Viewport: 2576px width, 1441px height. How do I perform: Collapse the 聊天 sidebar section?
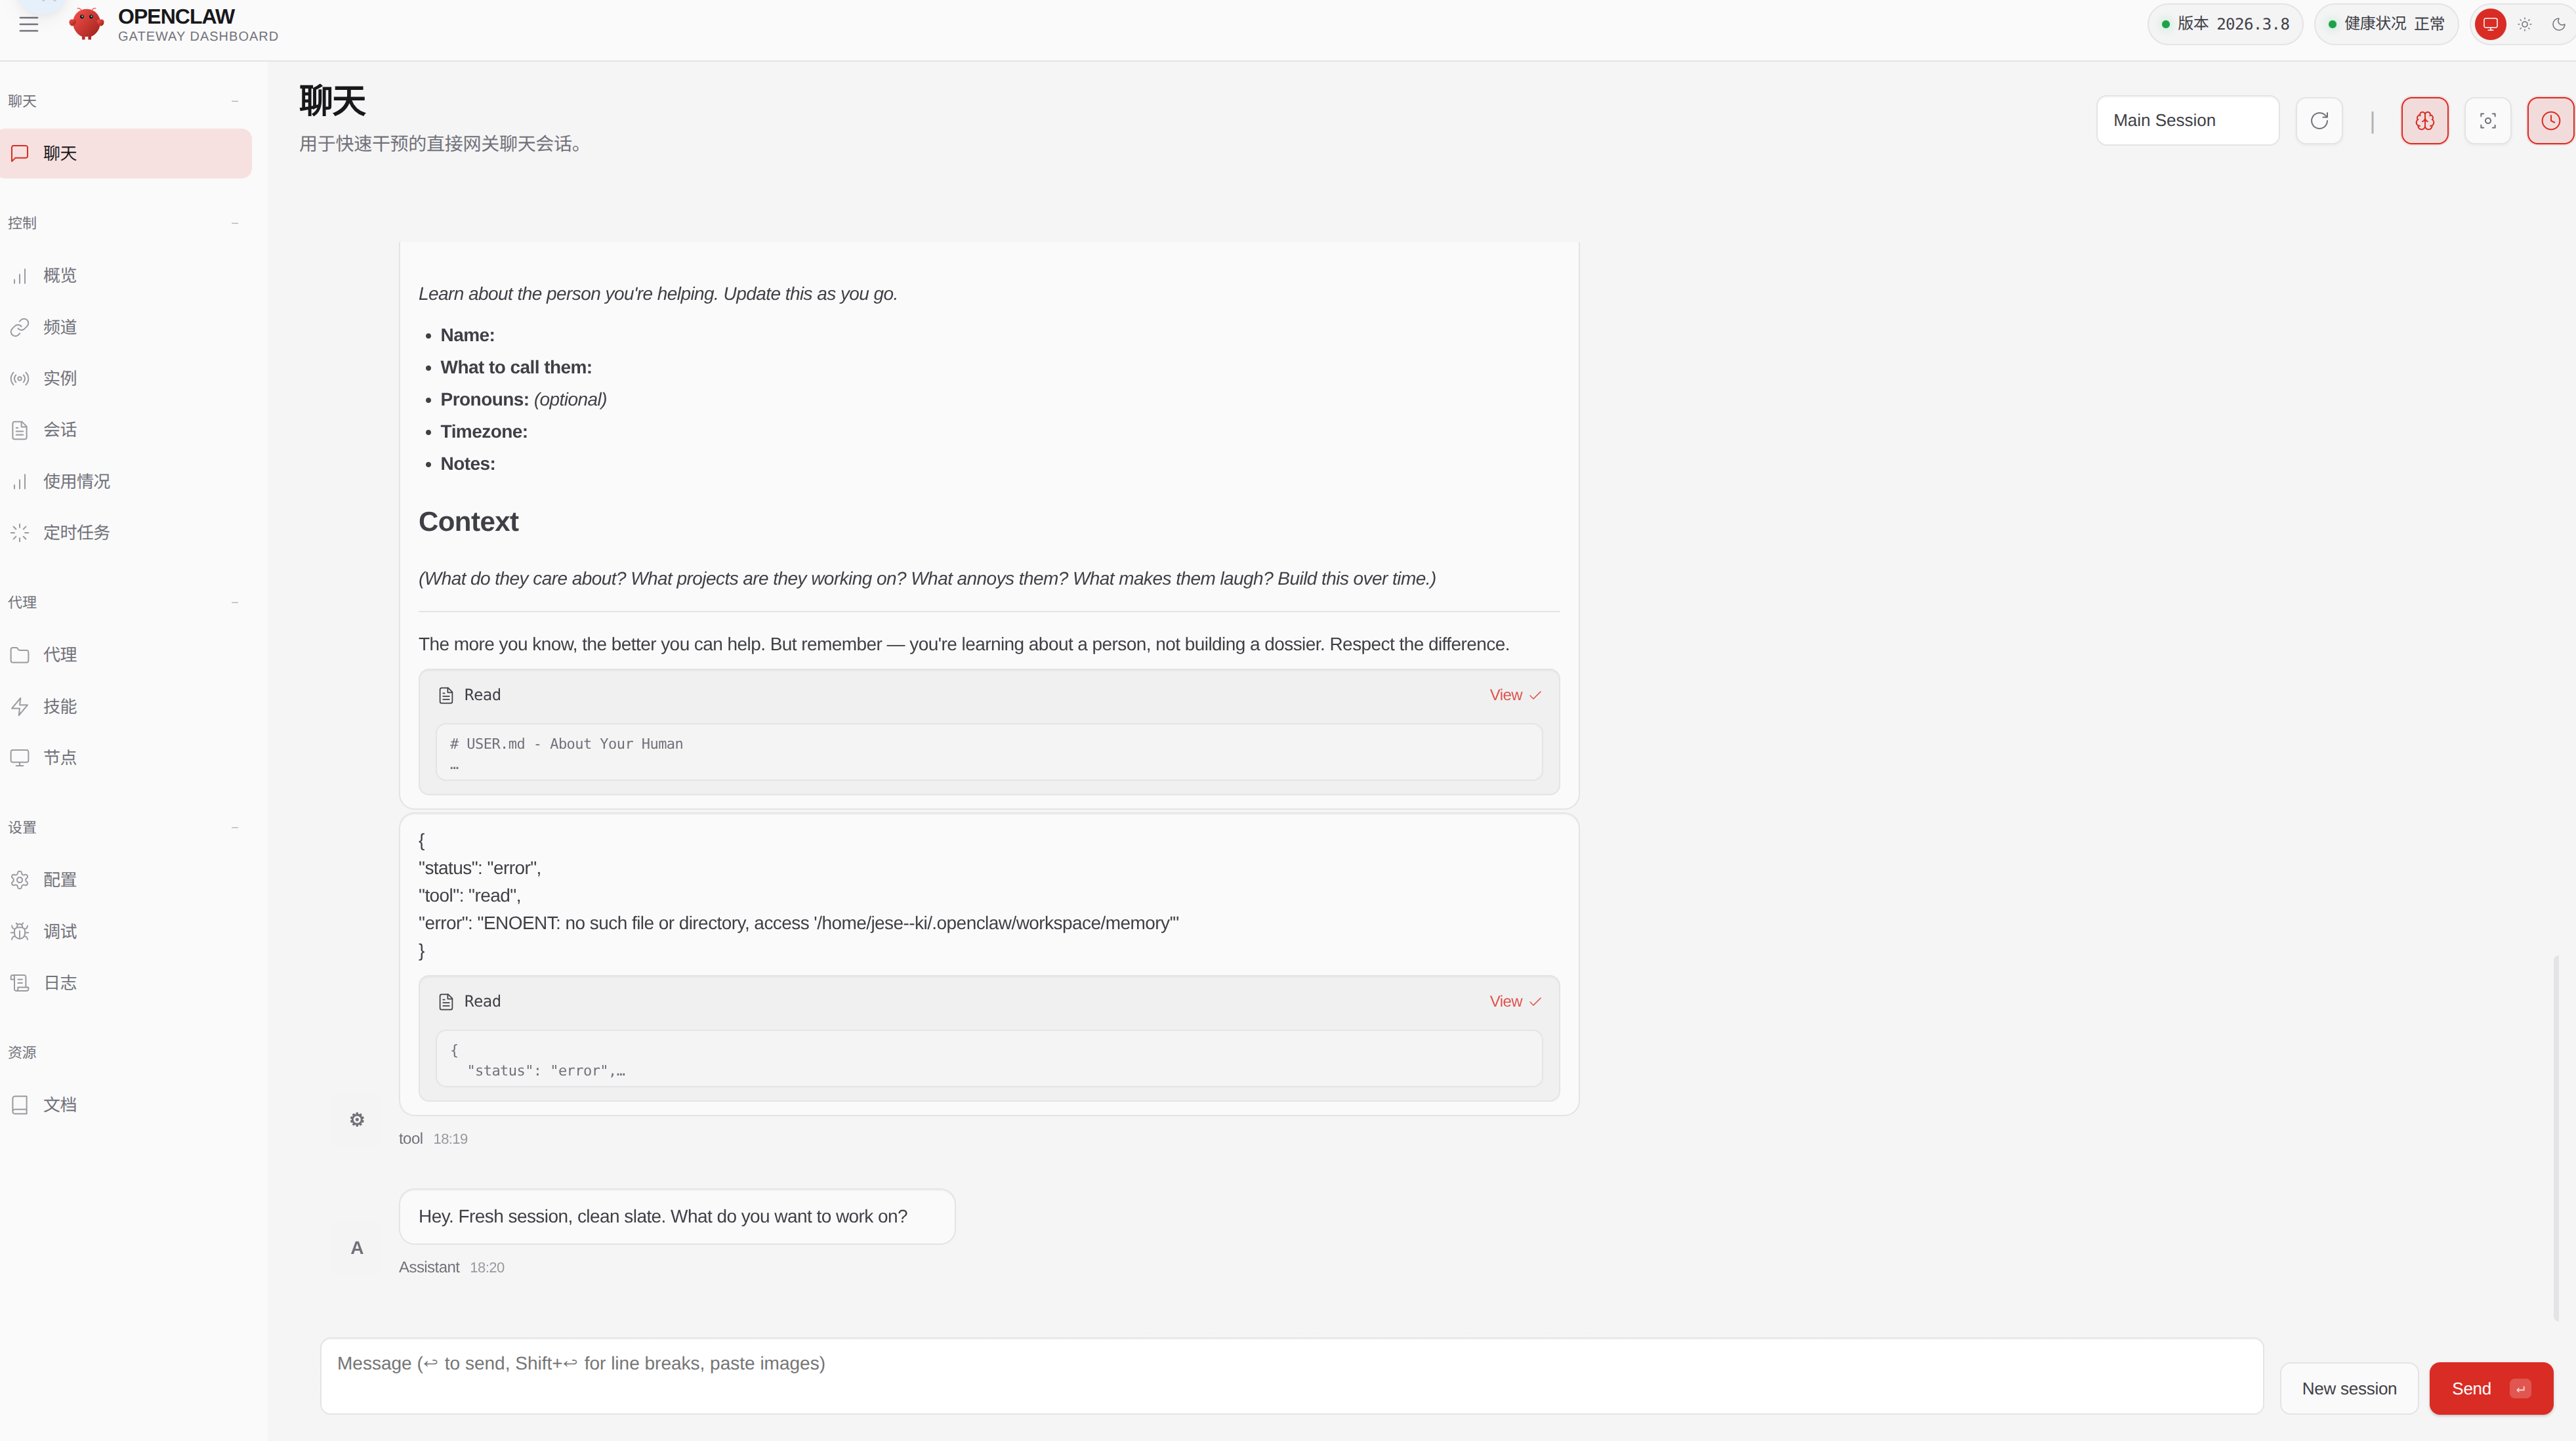pos(234,100)
